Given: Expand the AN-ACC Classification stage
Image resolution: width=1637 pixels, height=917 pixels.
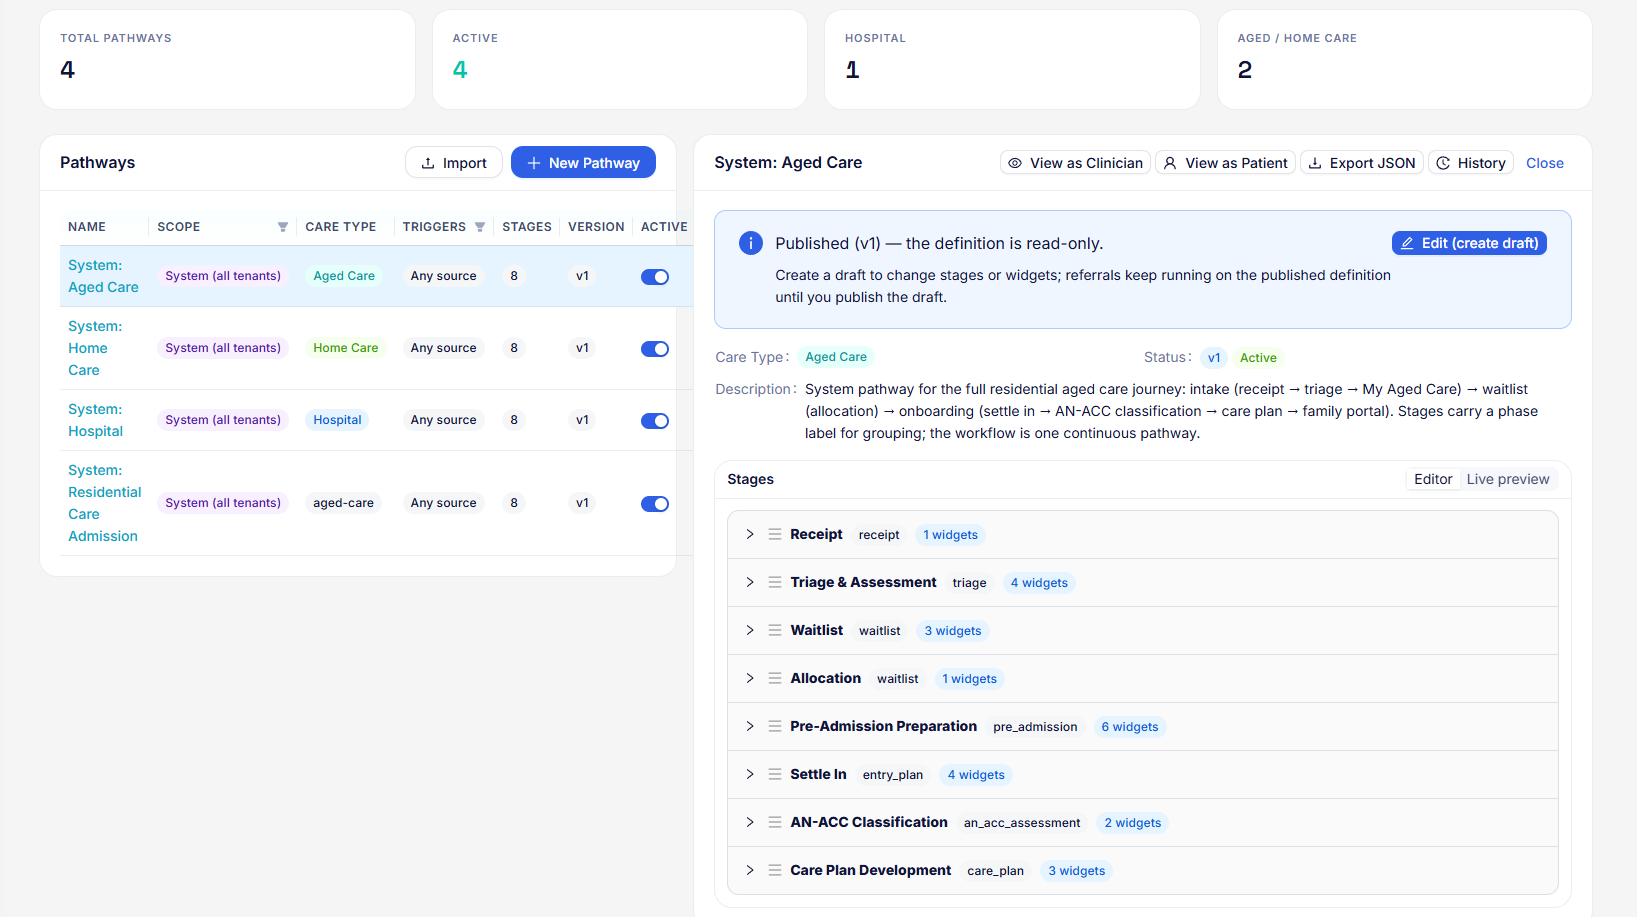Looking at the screenshot, I should 750,822.
